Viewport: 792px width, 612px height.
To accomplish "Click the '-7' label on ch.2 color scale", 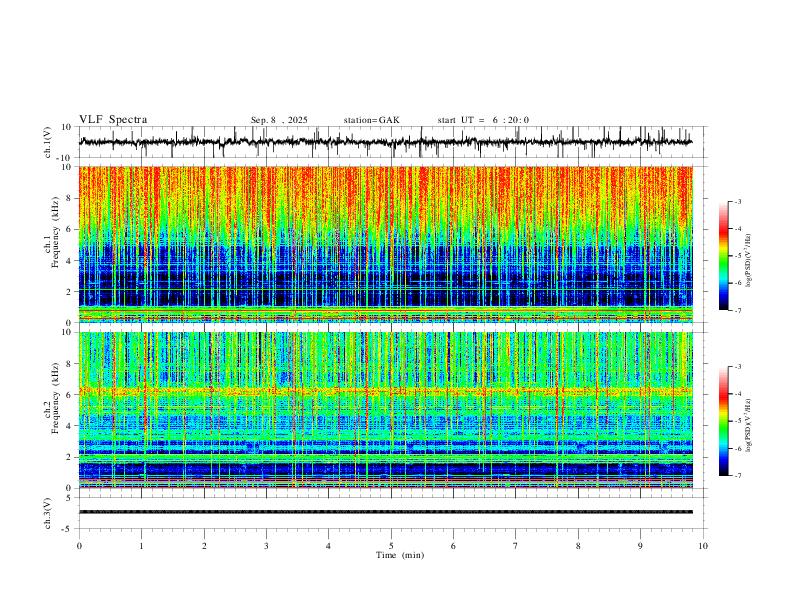I will (738, 475).
